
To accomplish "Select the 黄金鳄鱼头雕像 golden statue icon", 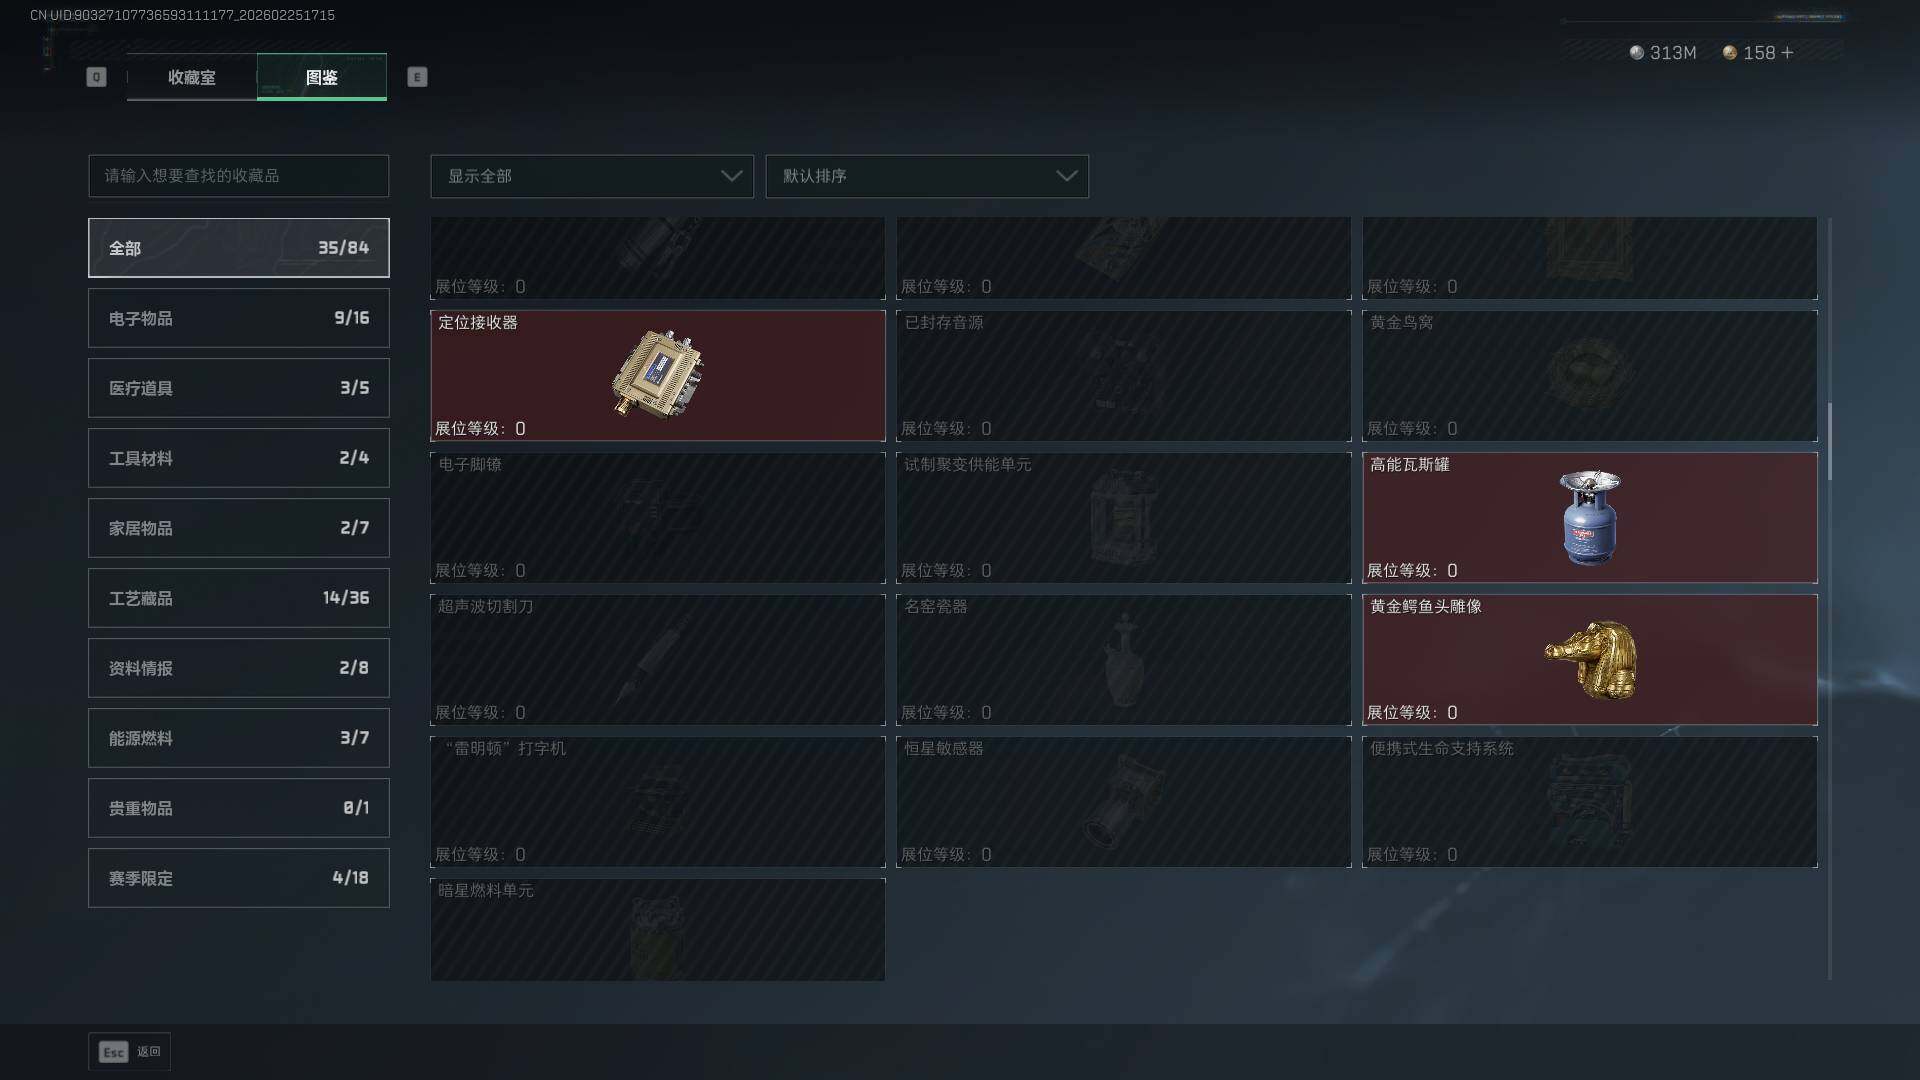I will point(1591,659).
